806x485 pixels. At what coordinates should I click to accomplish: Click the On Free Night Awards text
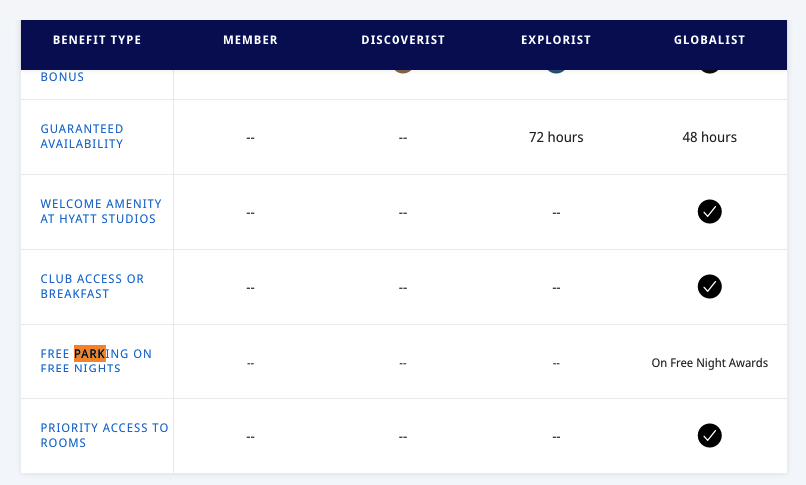[709, 363]
